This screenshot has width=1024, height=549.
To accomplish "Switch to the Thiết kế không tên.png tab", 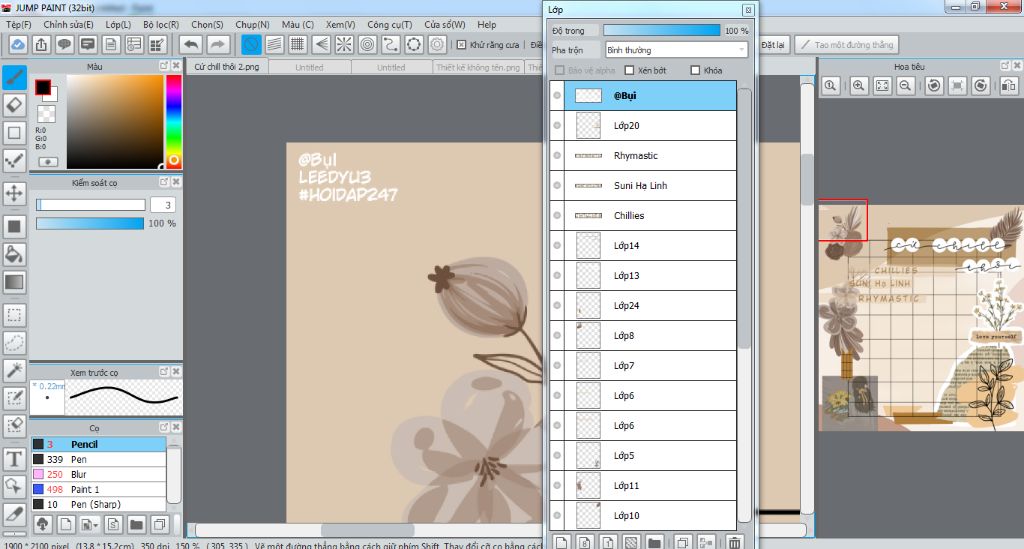I will pos(478,67).
